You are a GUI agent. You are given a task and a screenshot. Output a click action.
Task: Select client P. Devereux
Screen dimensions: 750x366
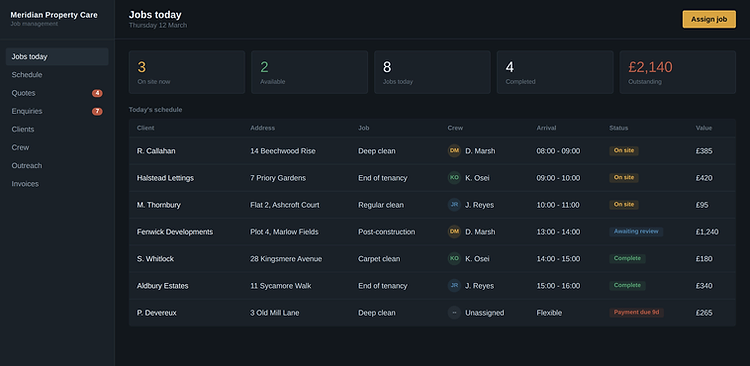[156, 313]
